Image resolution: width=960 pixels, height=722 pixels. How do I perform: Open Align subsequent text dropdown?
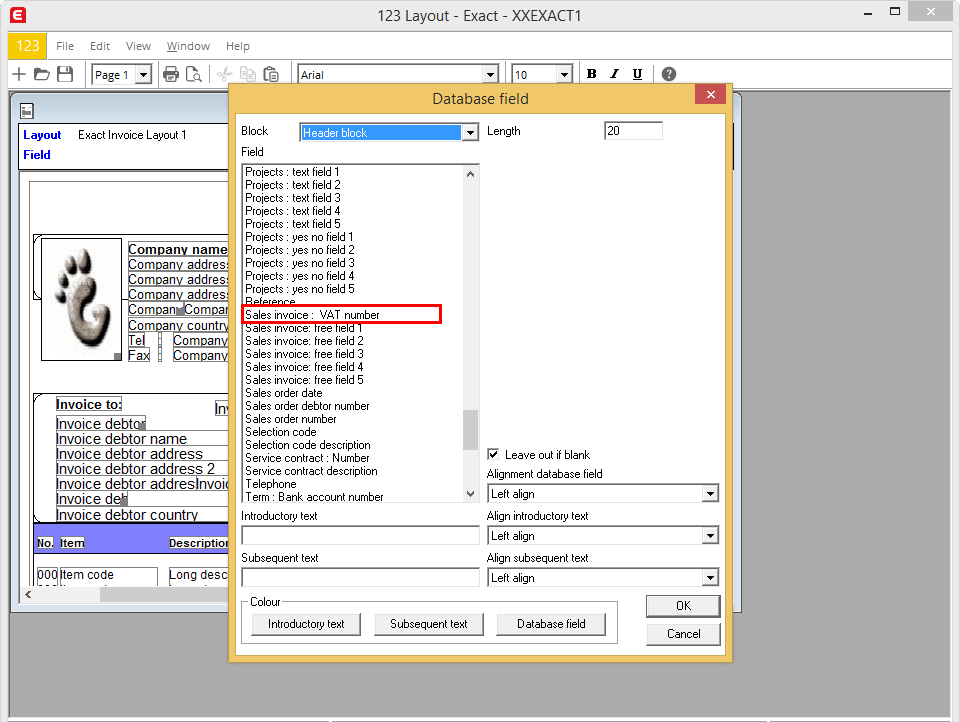[x=710, y=577]
